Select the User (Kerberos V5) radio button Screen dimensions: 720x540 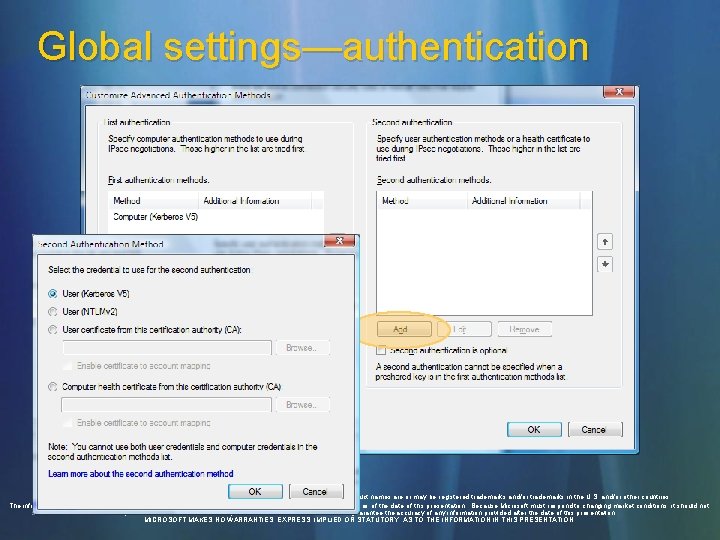pyautogui.click(x=53, y=293)
